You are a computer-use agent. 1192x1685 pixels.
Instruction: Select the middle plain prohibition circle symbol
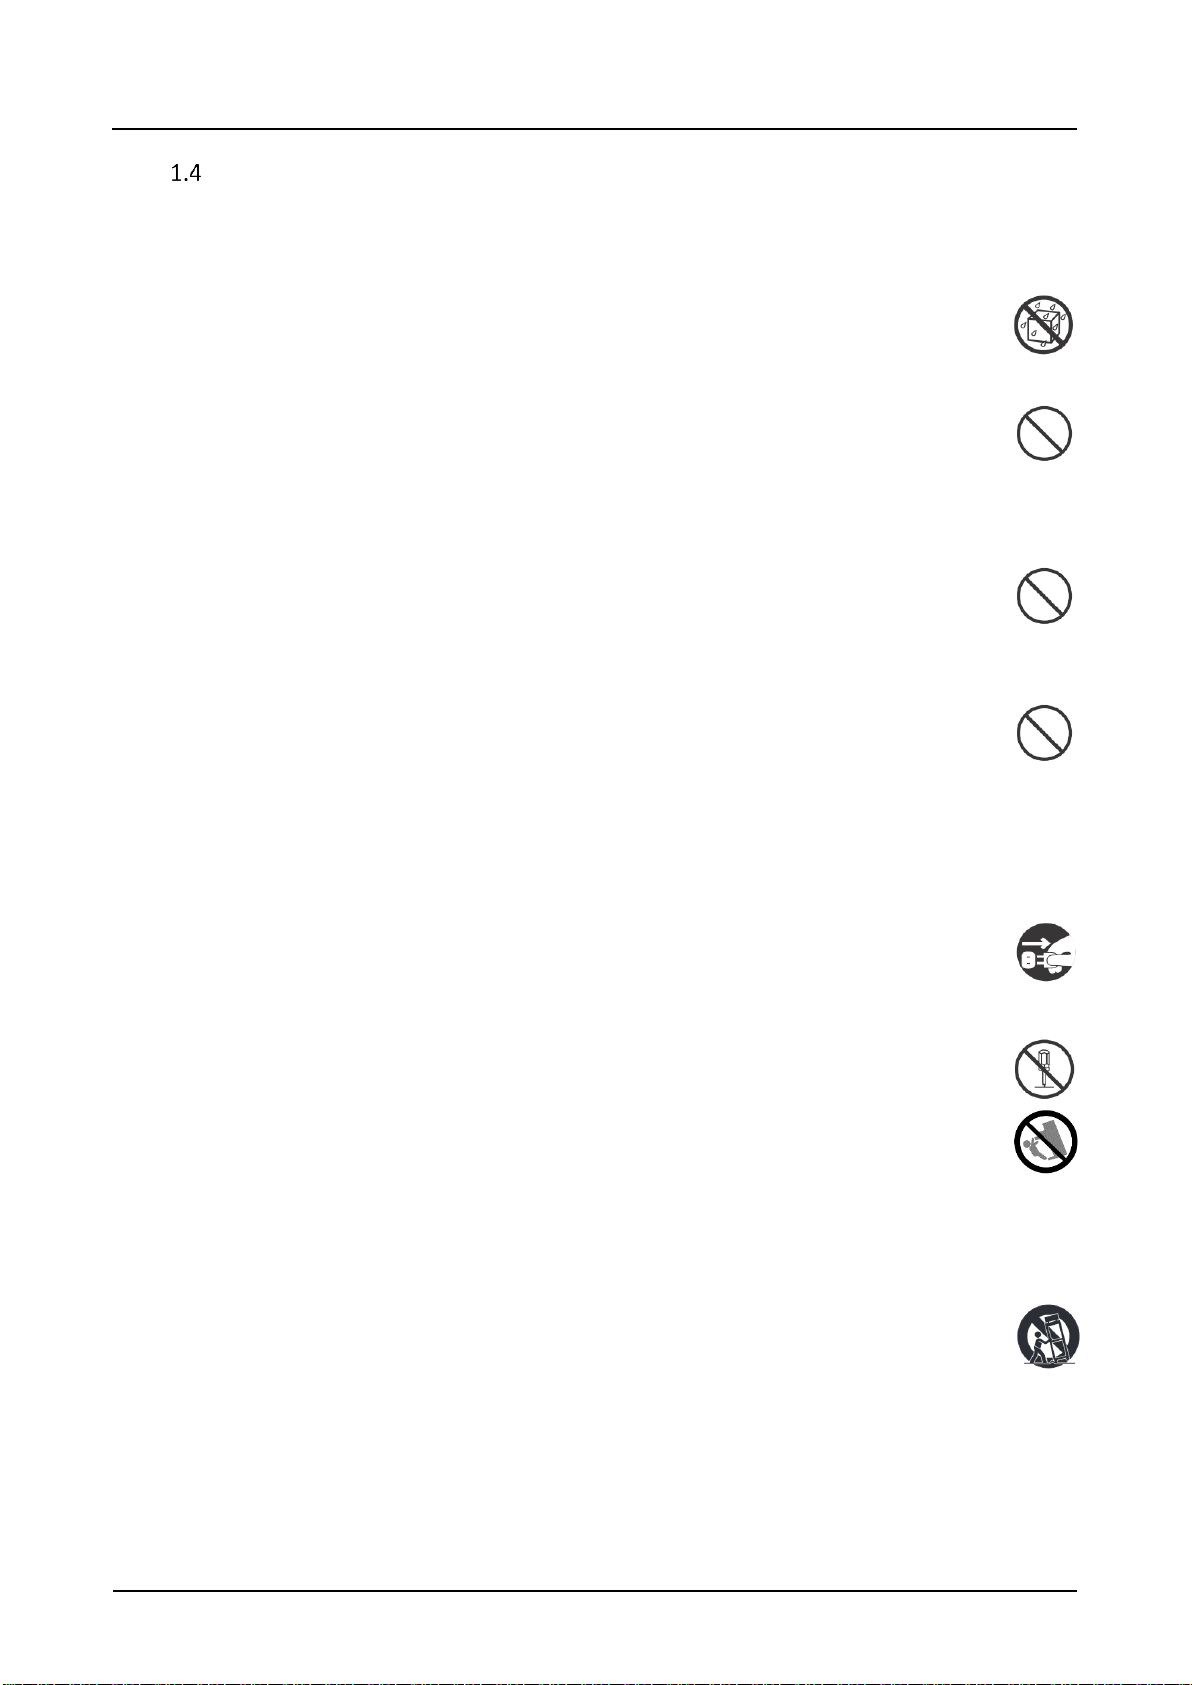(1044, 596)
